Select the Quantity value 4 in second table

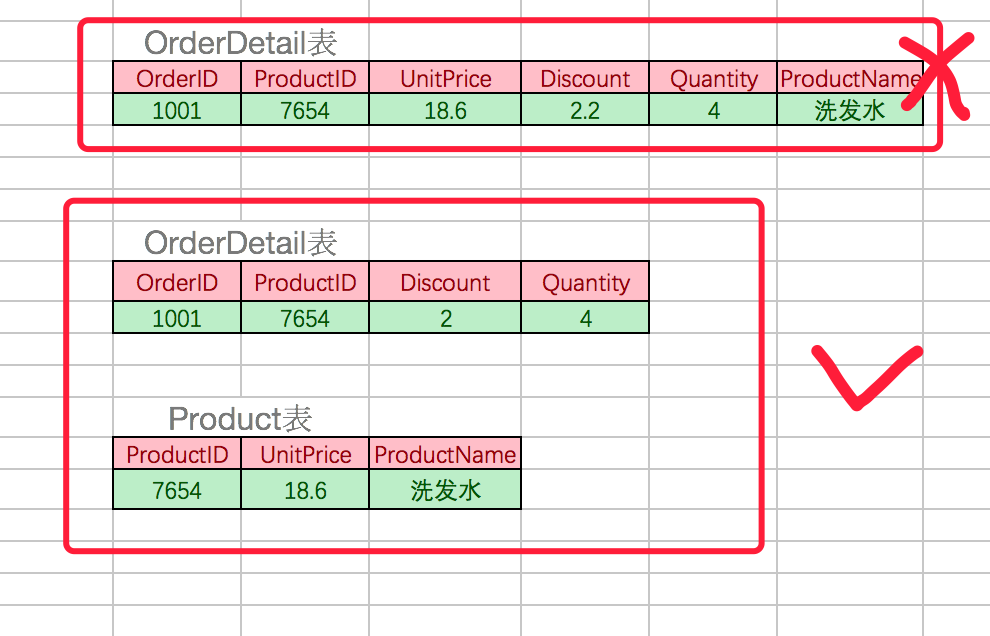(x=585, y=317)
